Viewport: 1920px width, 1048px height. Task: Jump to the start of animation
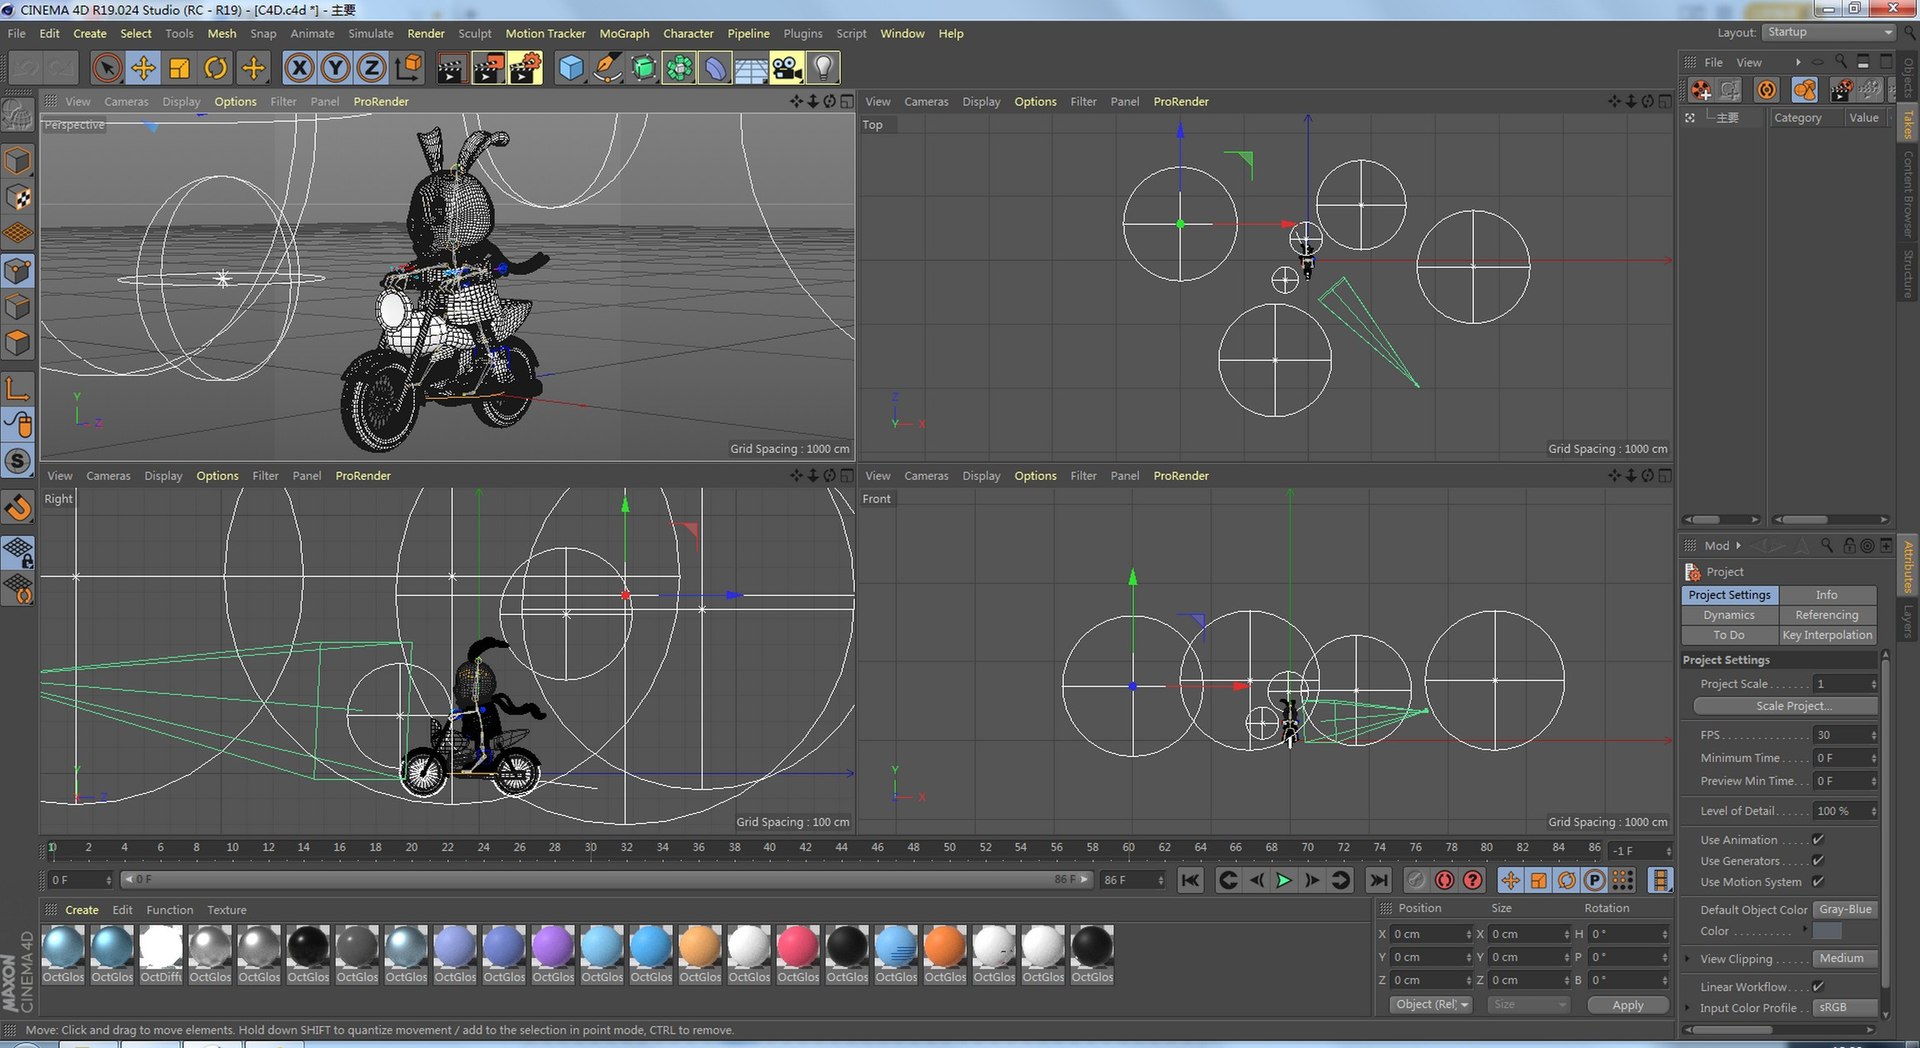click(x=1190, y=880)
